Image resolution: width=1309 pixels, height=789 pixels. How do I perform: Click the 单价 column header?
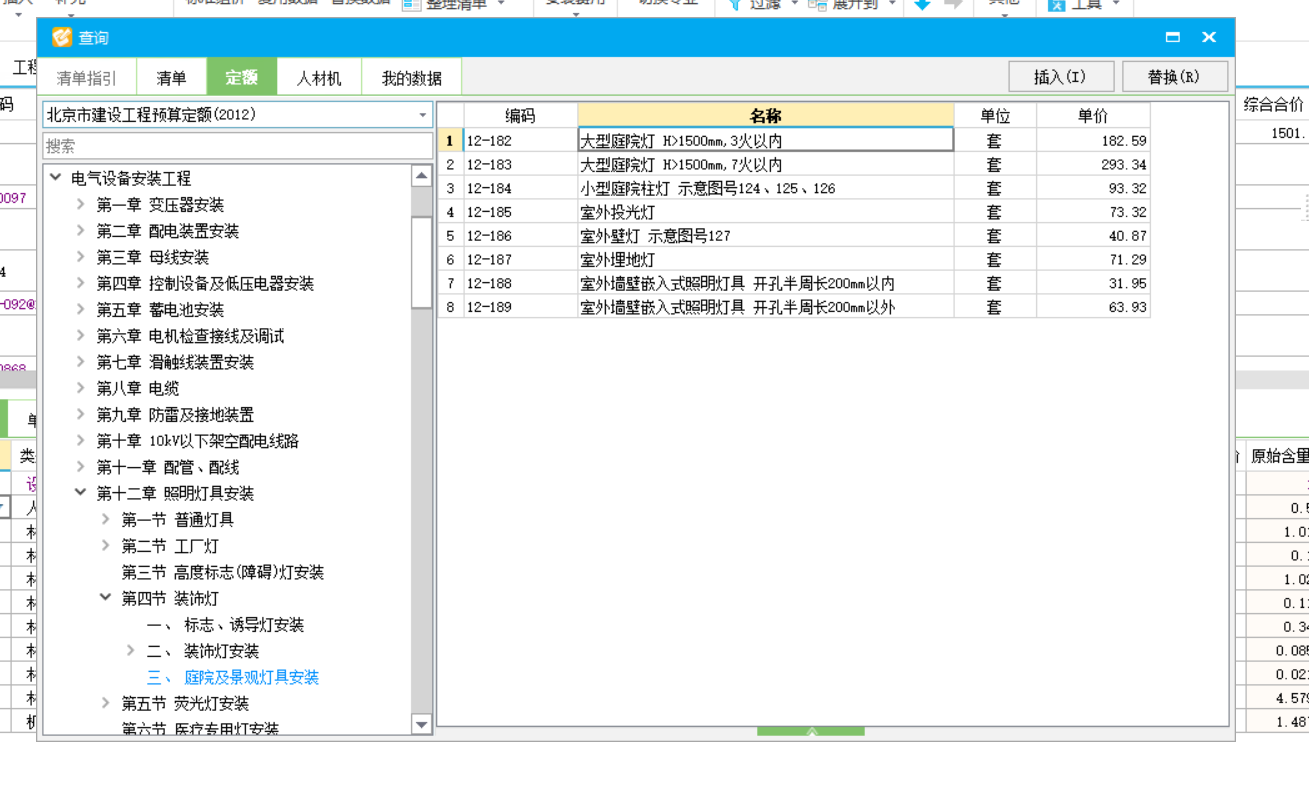click(x=1093, y=115)
